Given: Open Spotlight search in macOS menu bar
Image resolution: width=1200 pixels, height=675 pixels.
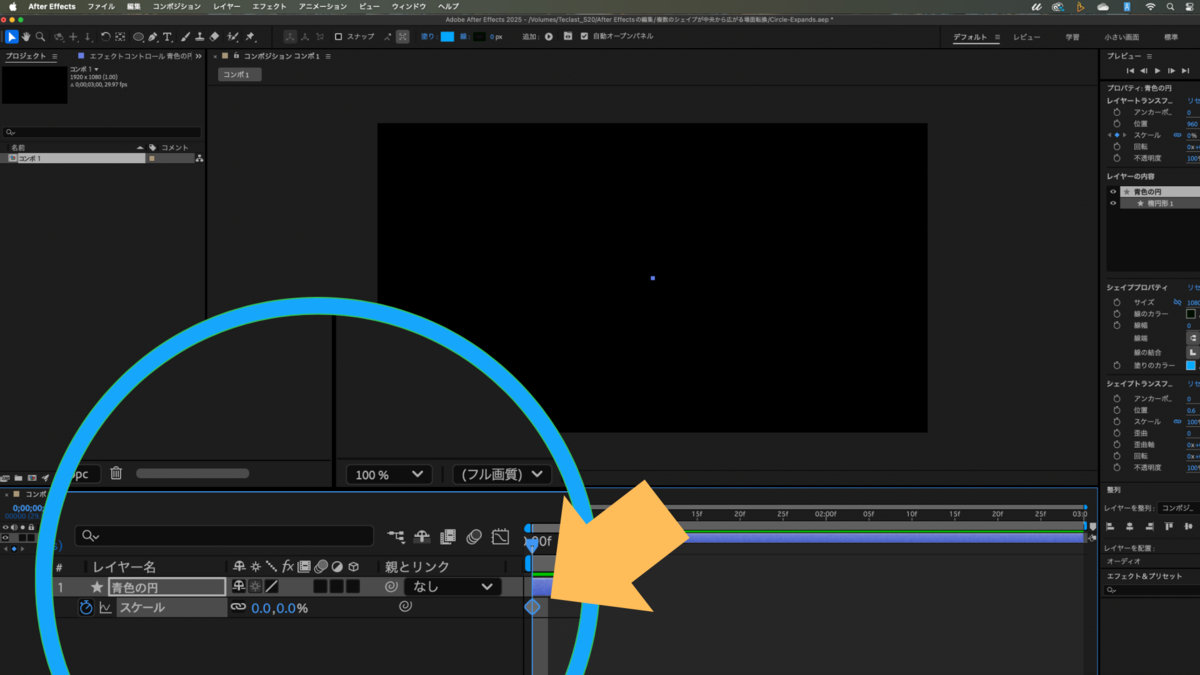Looking at the screenshot, I should point(1170,7).
